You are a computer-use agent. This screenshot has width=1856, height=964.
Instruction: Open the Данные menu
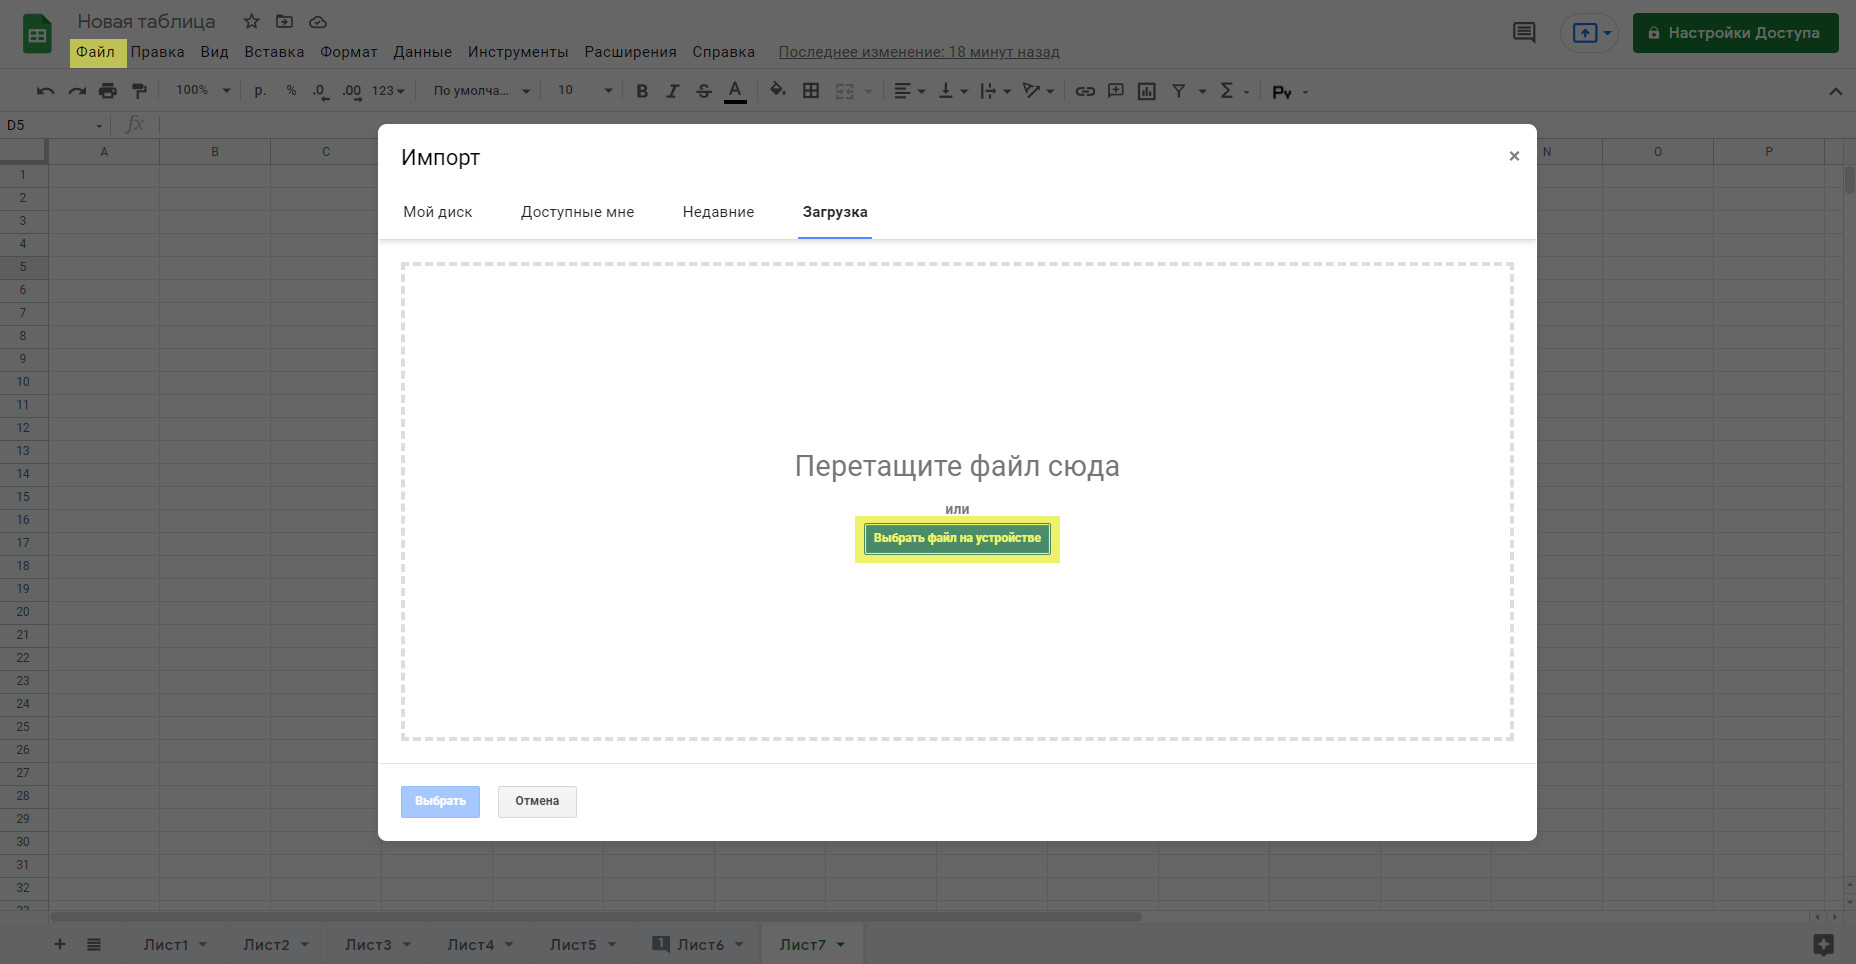(x=422, y=52)
